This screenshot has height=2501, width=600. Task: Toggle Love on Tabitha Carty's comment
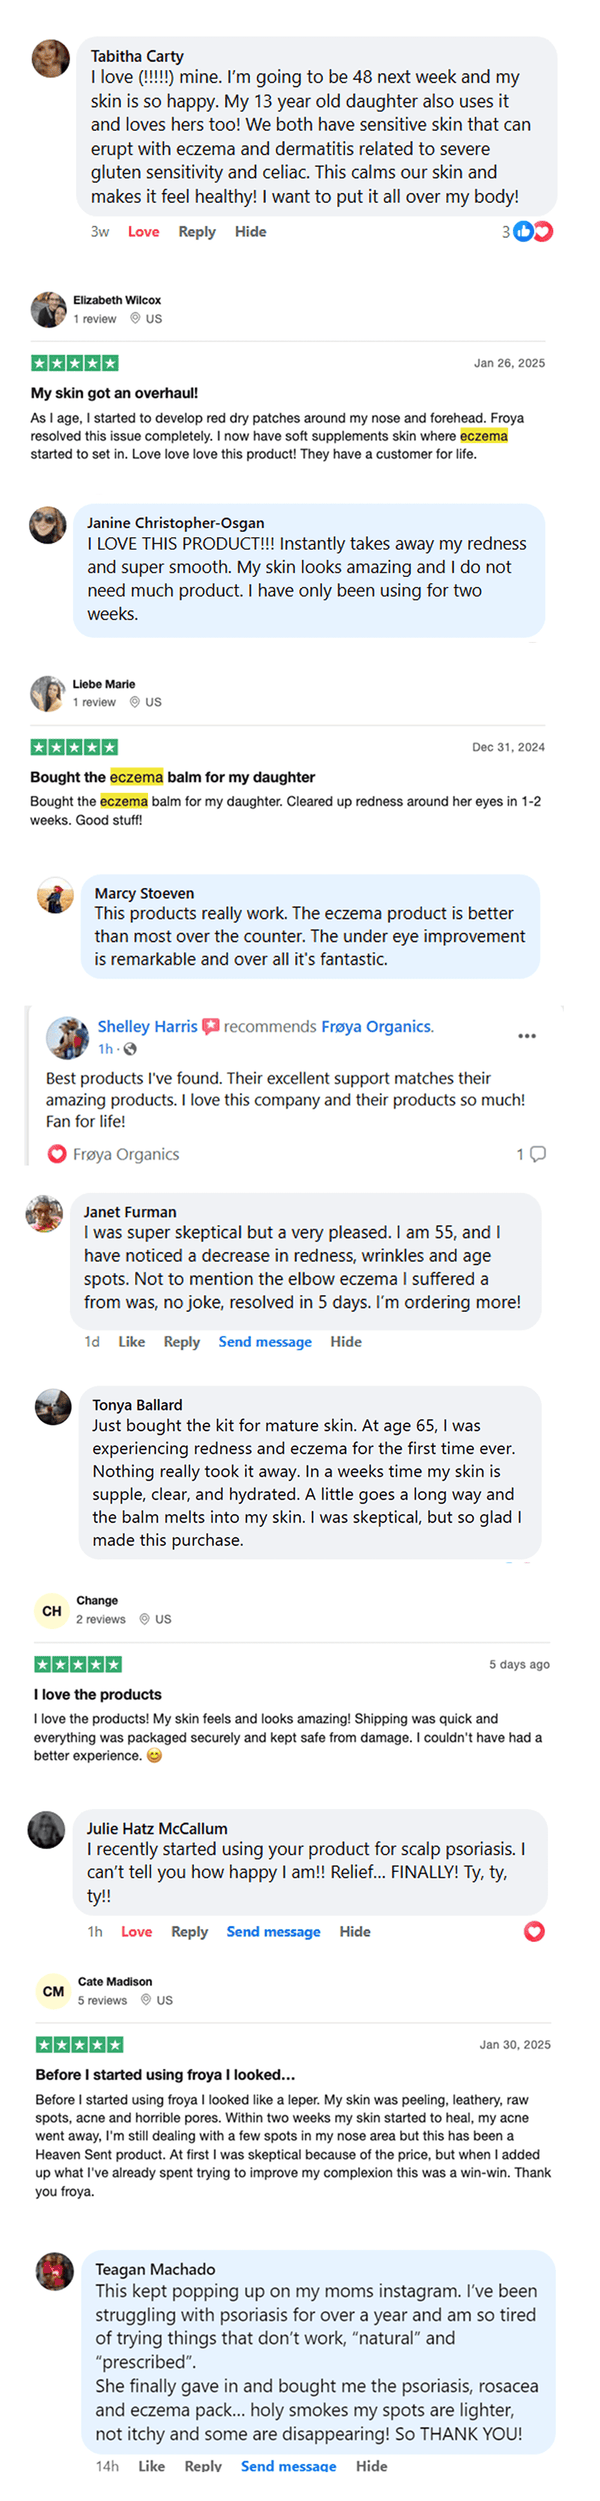[143, 232]
